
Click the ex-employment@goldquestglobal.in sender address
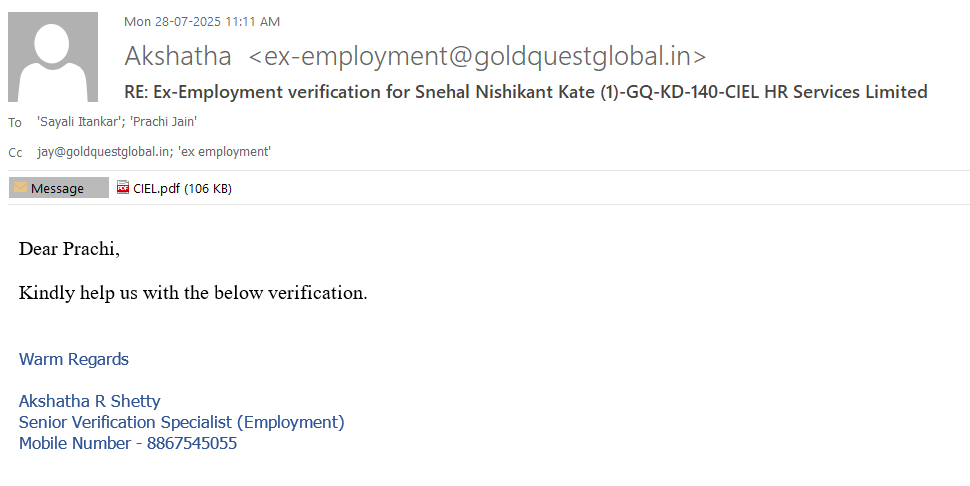[x=477, y=56]
